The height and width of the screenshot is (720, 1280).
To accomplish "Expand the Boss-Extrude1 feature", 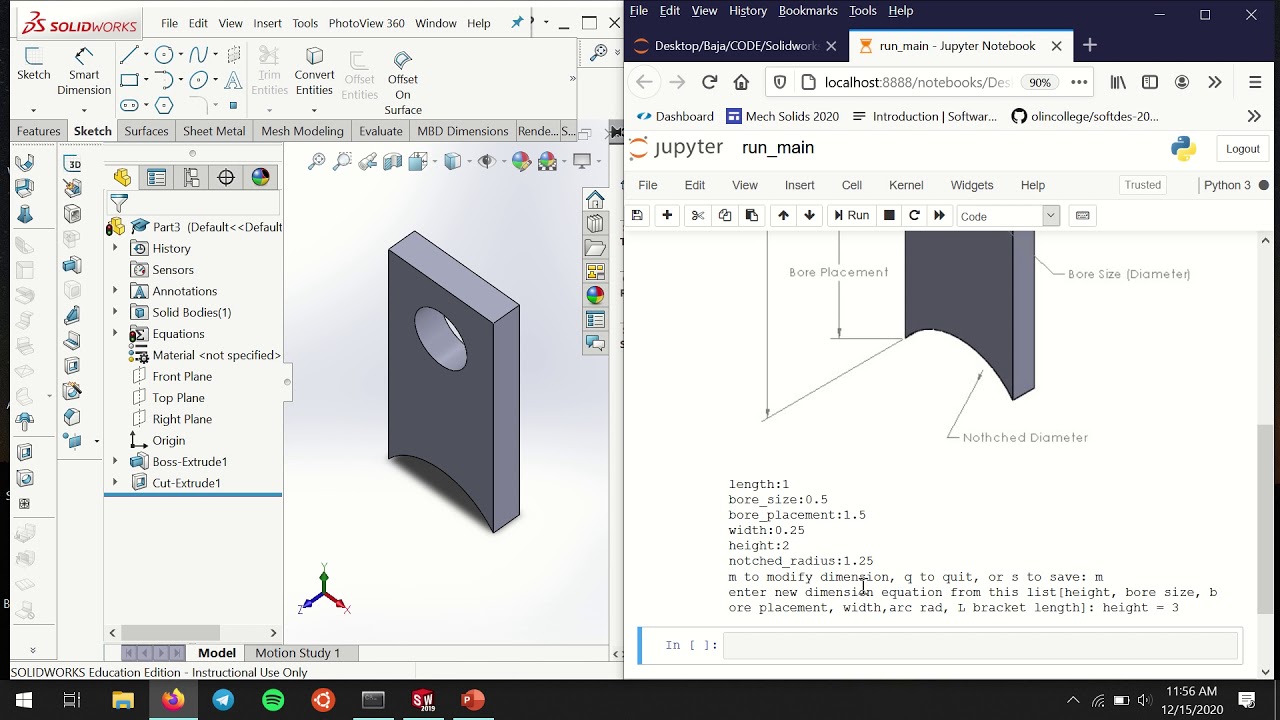I will click(x=115, y=461).
